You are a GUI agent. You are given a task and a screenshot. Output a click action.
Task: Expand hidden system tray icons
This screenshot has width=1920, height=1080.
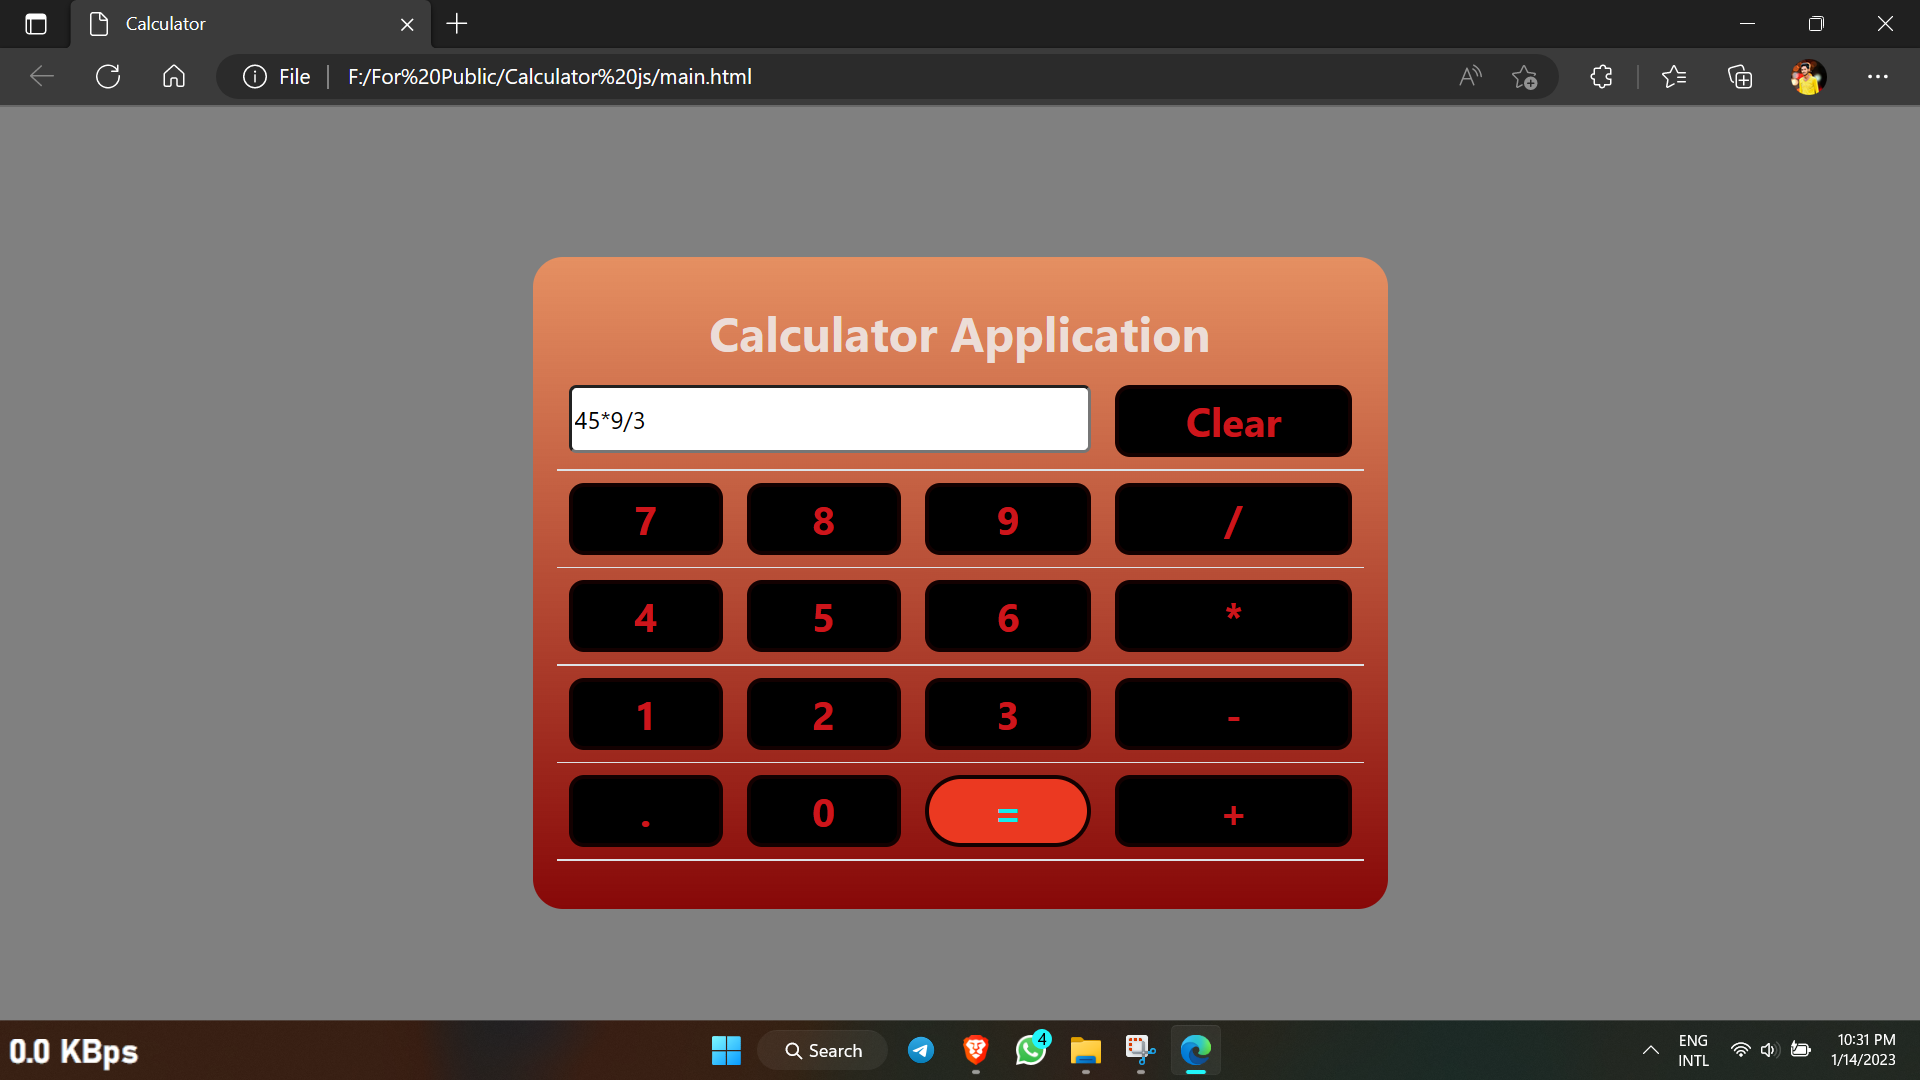click(1650, 1050)
